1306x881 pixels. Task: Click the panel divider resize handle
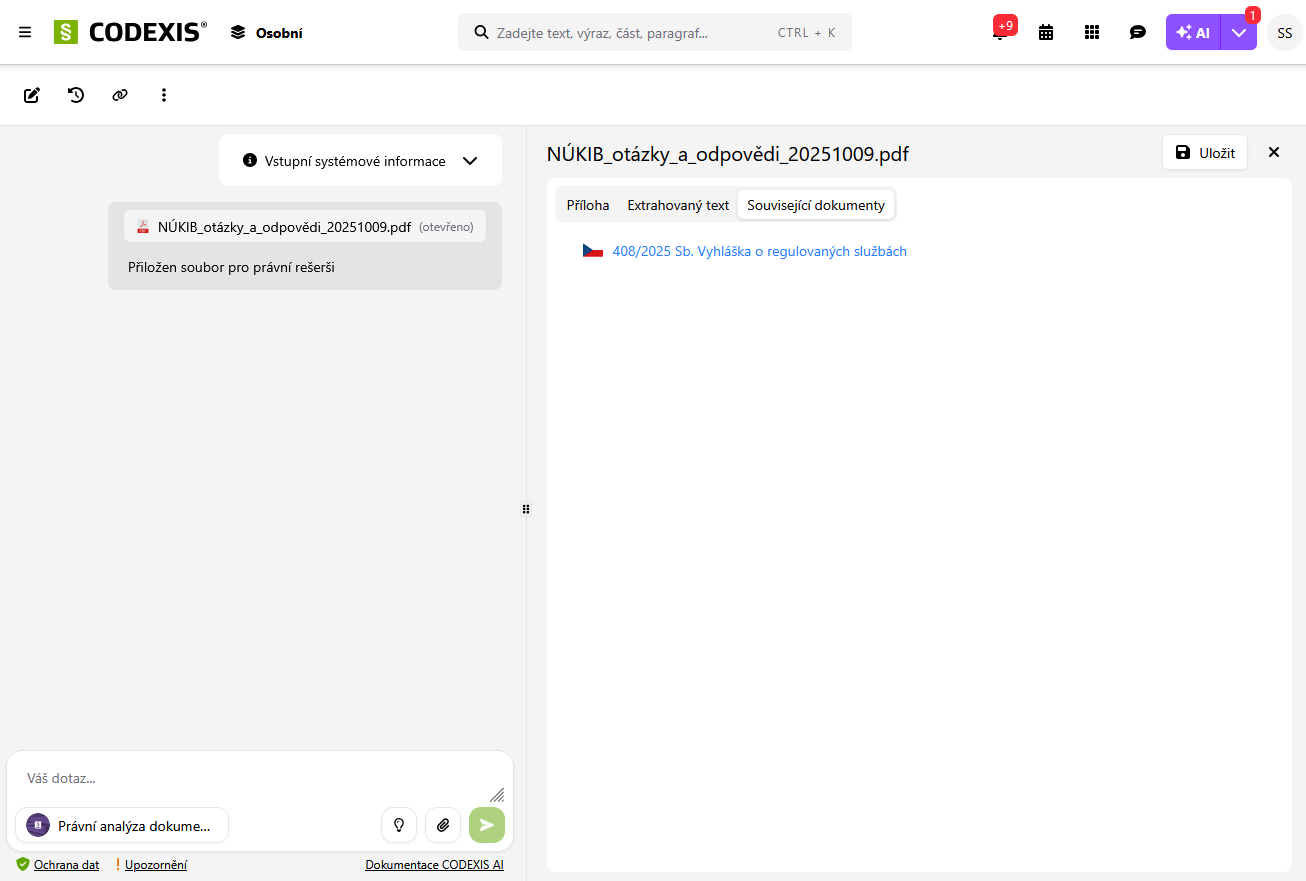(526, 509)
